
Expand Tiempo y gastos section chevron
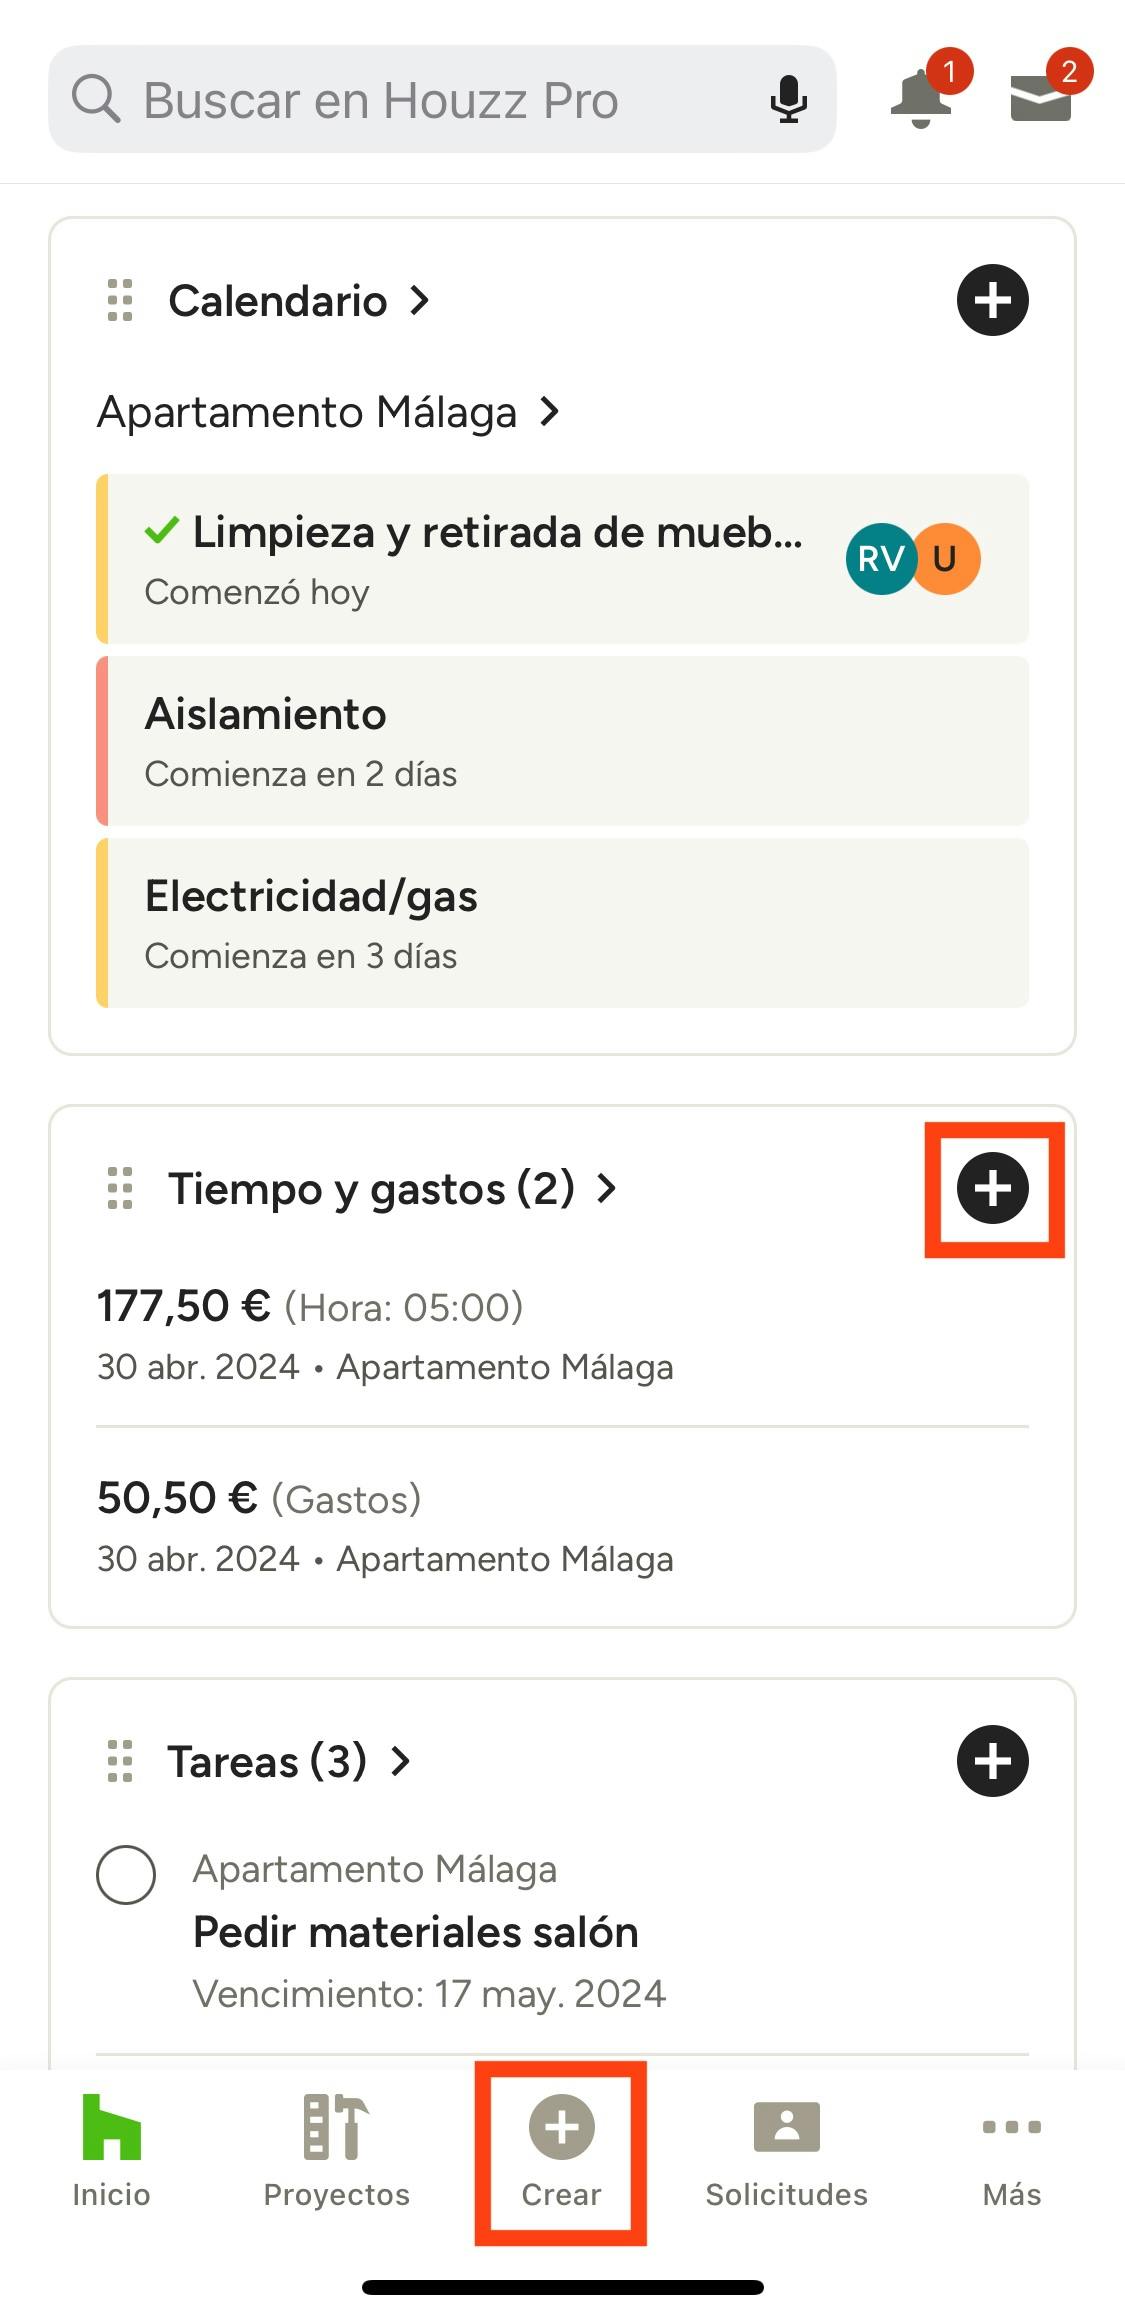point(607,1188)
